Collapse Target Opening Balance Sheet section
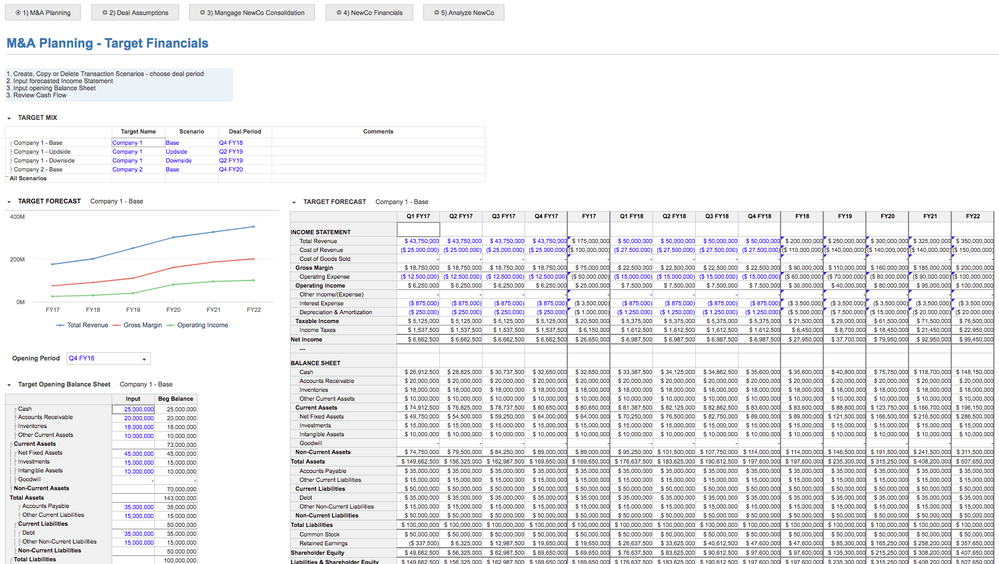Screen dimensions: 999x564 point(9,384)
